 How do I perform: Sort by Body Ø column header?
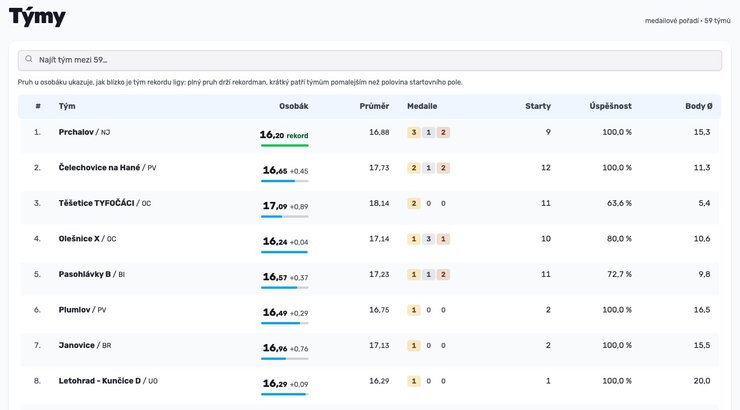[699, 106]
